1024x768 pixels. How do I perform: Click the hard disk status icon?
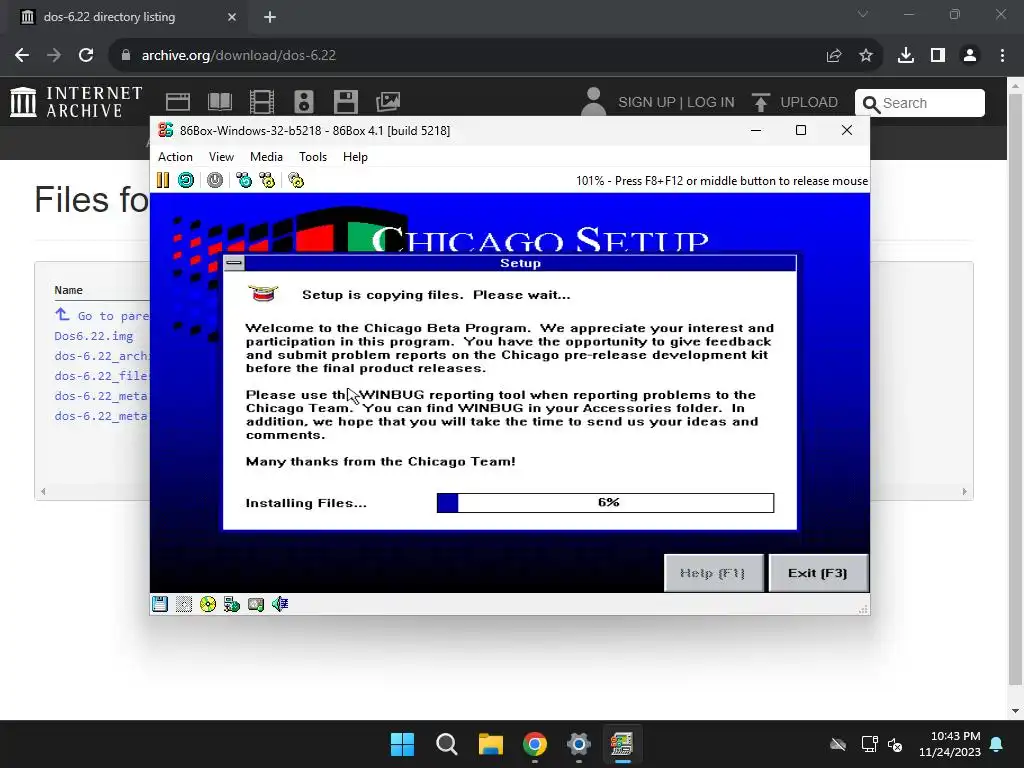[x=256, y=604]
